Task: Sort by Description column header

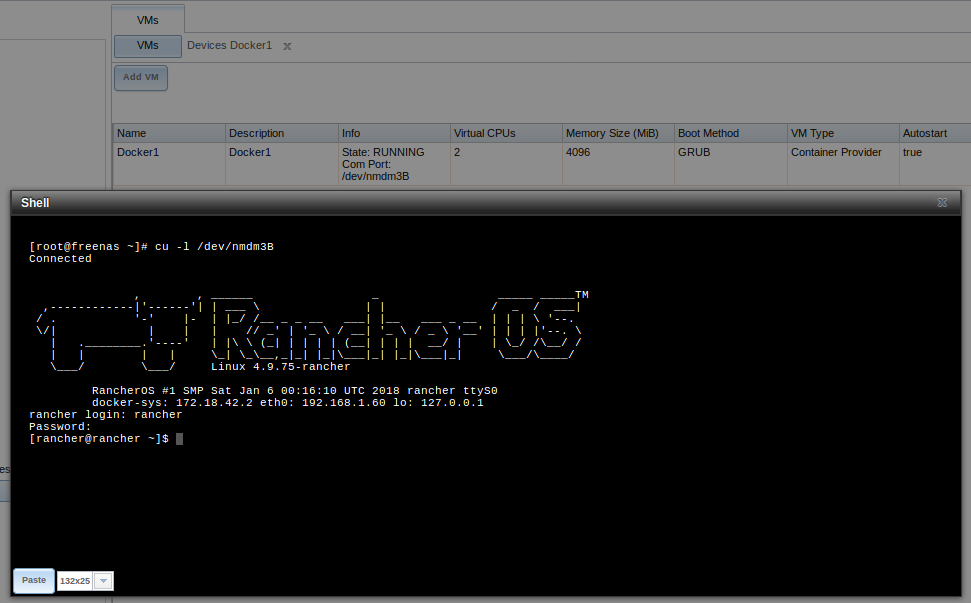Action: [x=282, y=133]
